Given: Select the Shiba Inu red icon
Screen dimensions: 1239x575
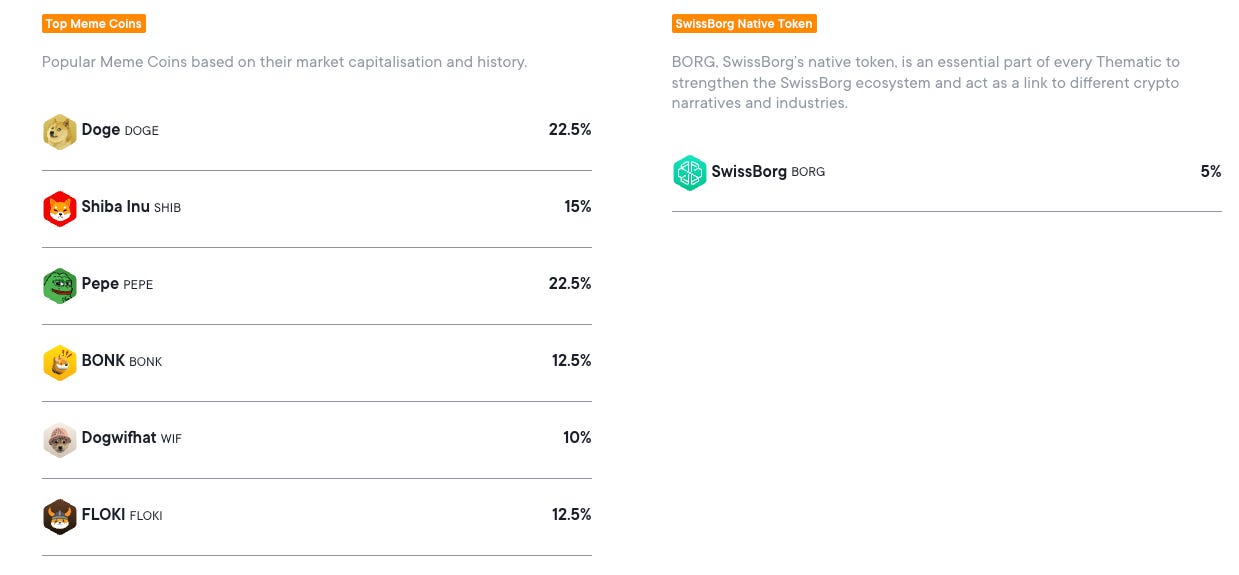Looking at the screenshot, I should click(60, 208).
